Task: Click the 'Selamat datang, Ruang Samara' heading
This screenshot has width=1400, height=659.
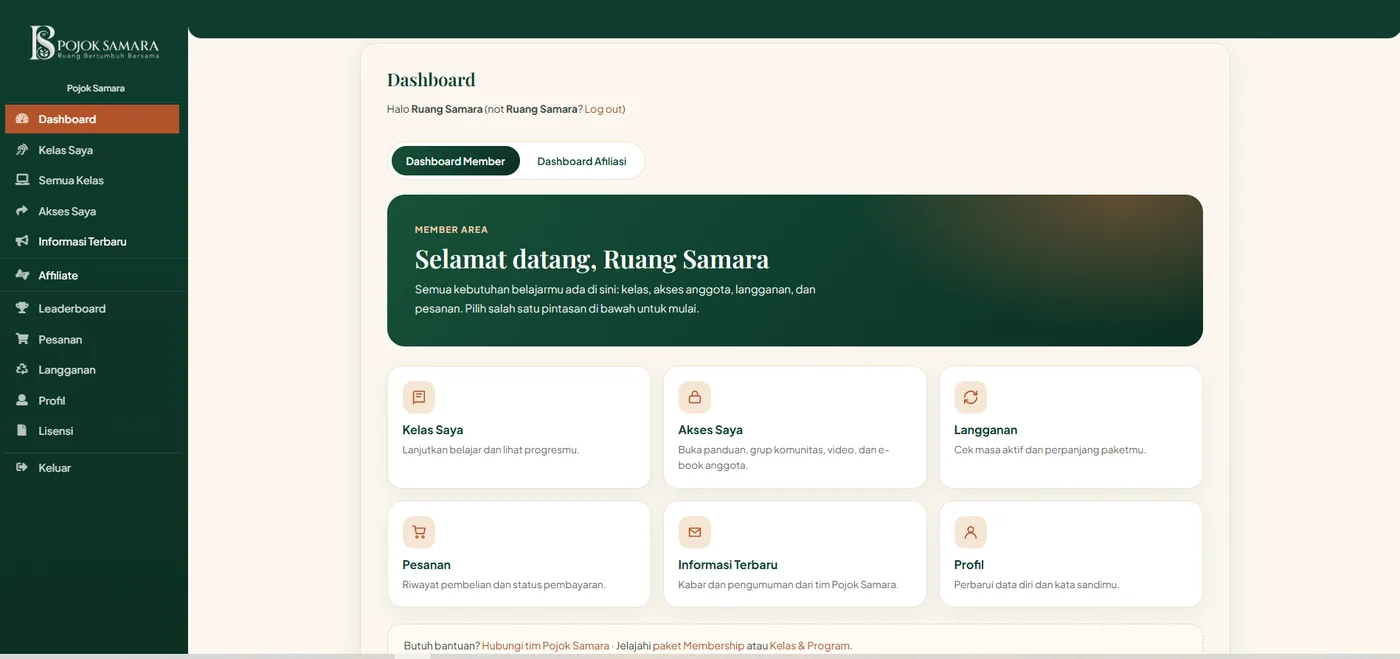Action: pyautogui.click(x=592, y=259)
